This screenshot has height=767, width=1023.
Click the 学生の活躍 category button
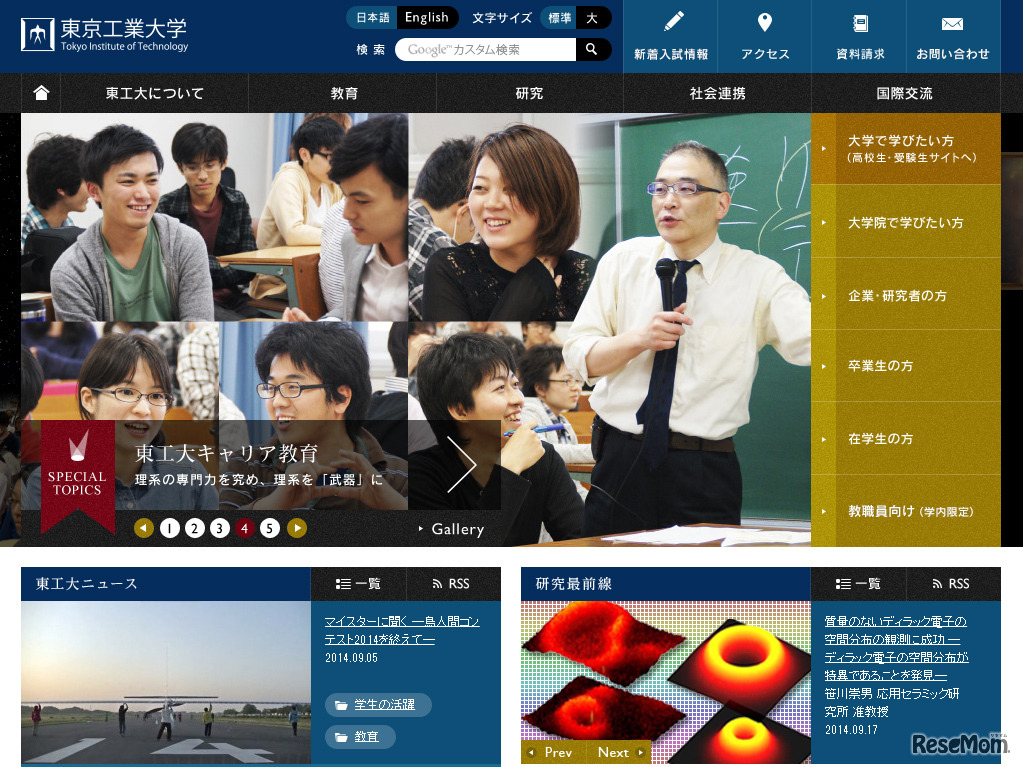tap(380, 705)
